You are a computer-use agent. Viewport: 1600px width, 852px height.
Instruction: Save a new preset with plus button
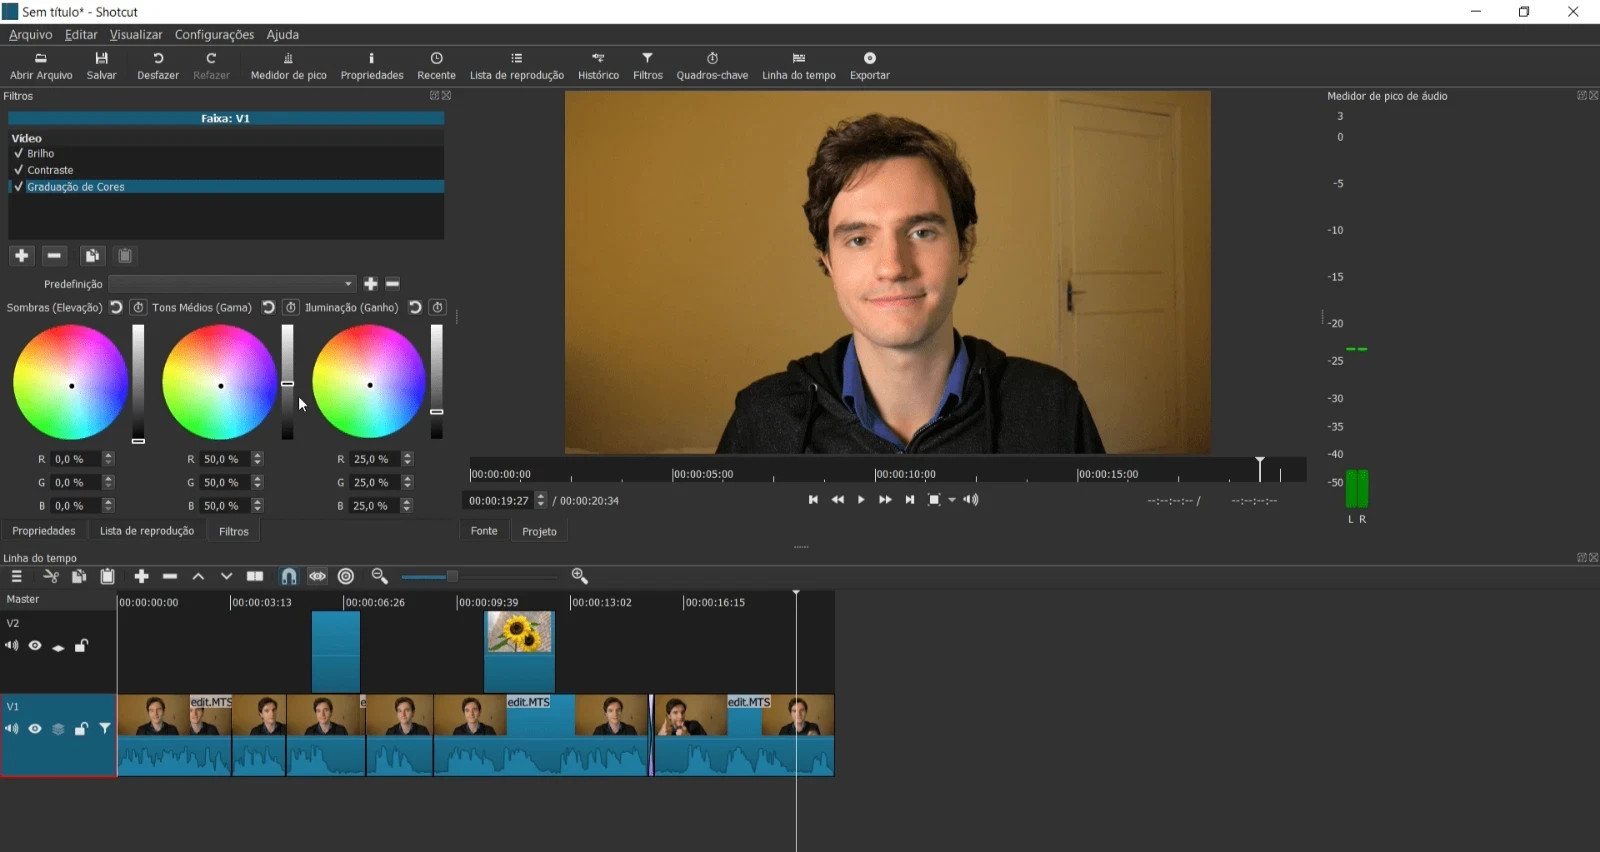370,284
